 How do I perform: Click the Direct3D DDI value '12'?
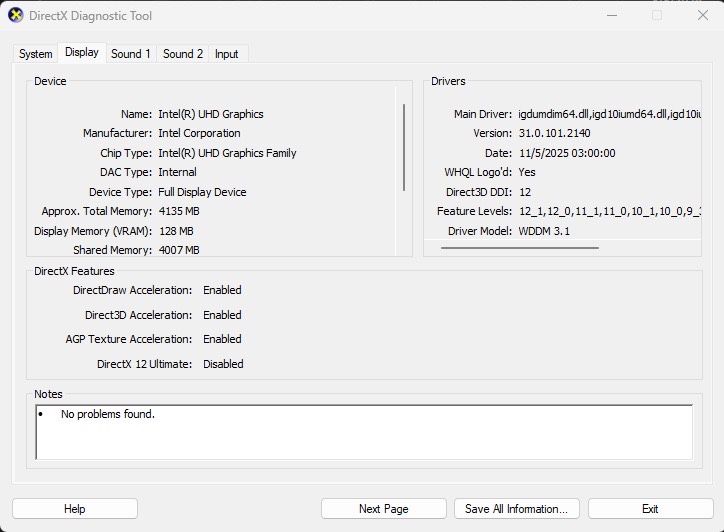(525, 192)
